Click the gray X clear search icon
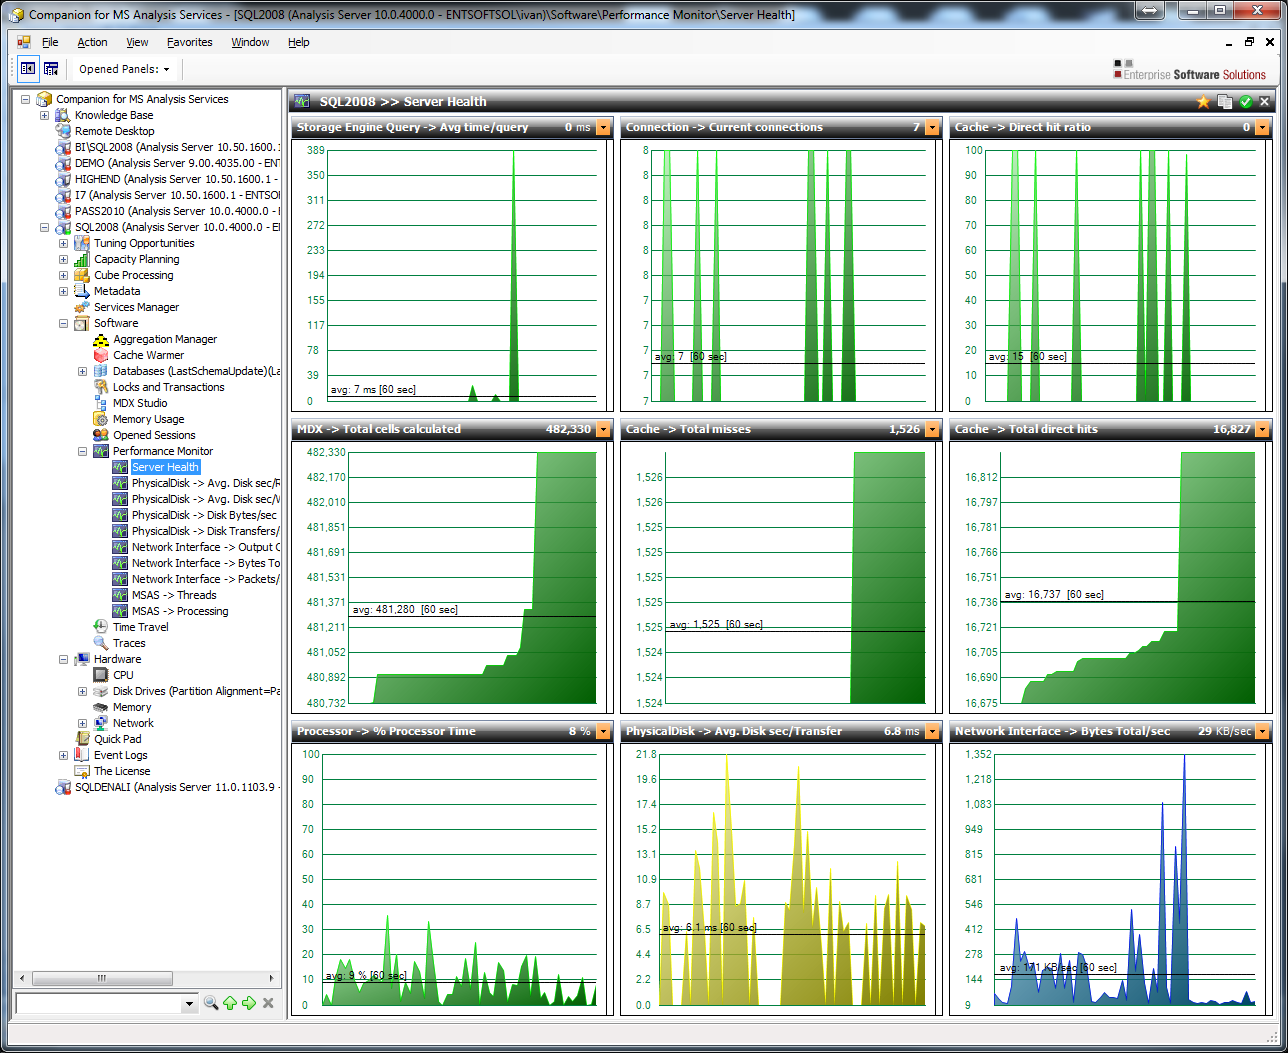Screen dimensions: 1288x1053 268,1003
